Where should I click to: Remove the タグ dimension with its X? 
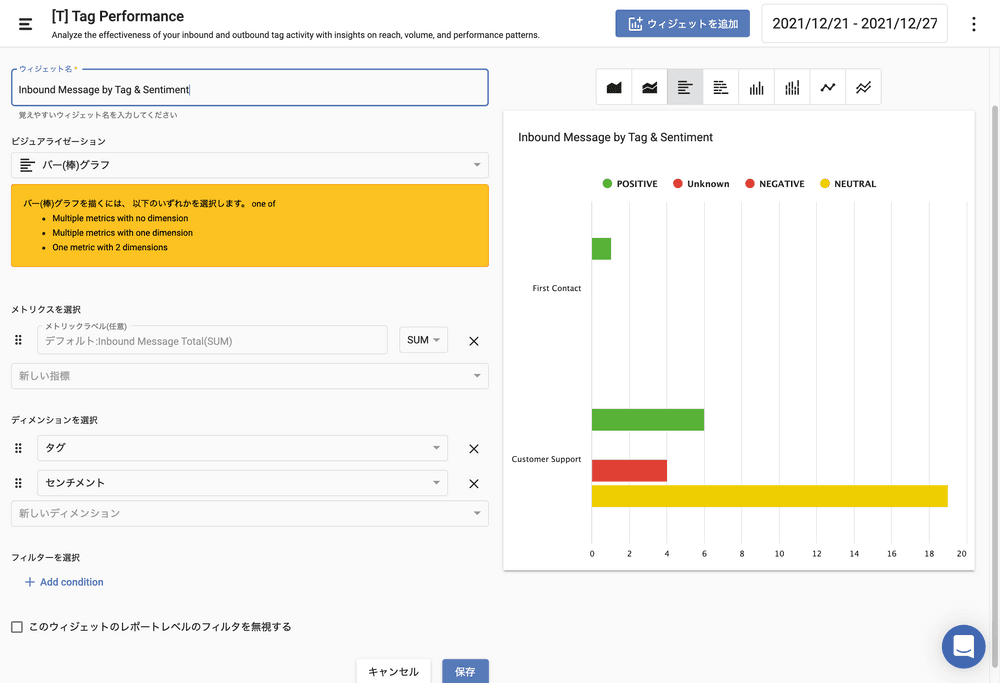(x=474, y=449)
